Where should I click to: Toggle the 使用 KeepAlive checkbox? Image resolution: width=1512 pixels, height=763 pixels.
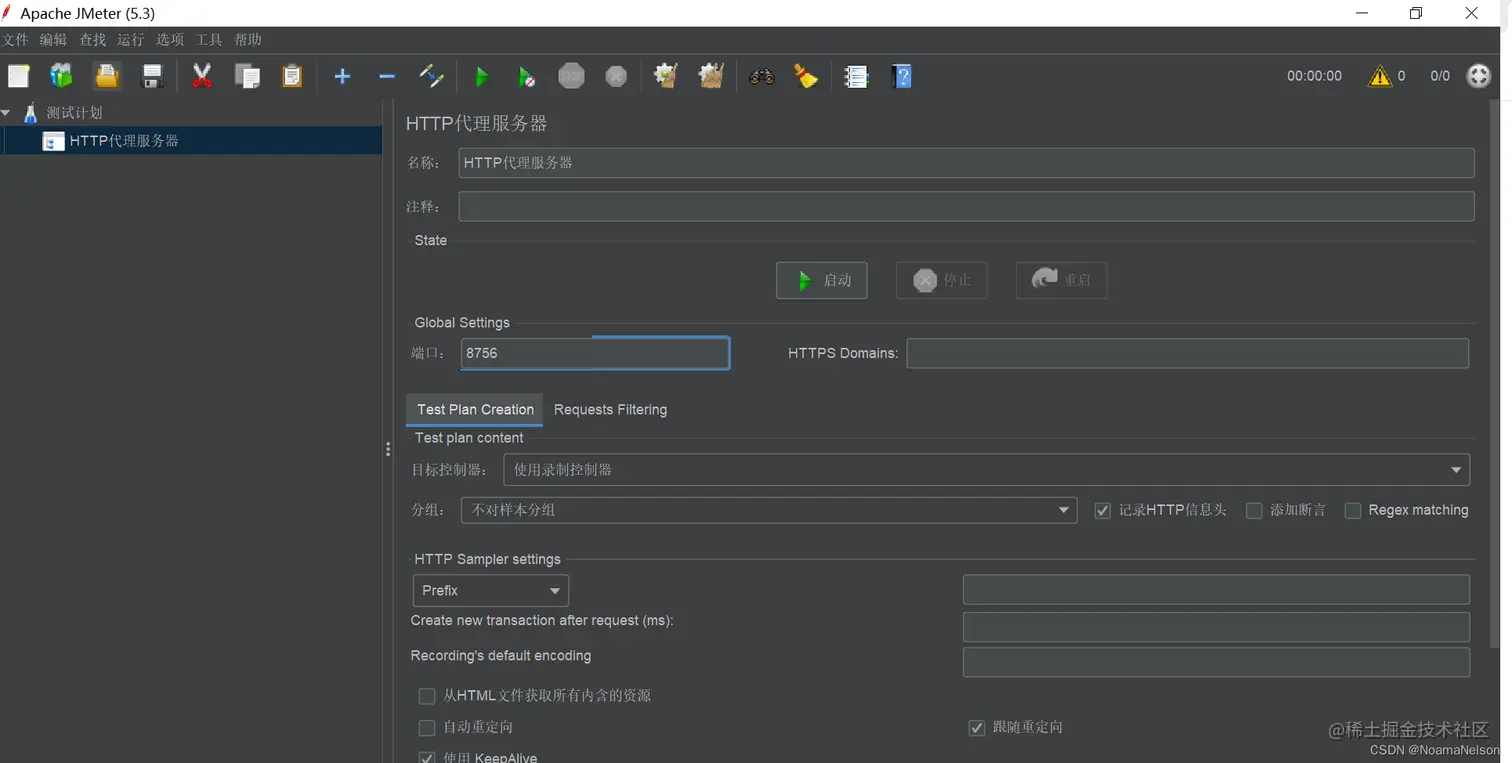(427, 758)
